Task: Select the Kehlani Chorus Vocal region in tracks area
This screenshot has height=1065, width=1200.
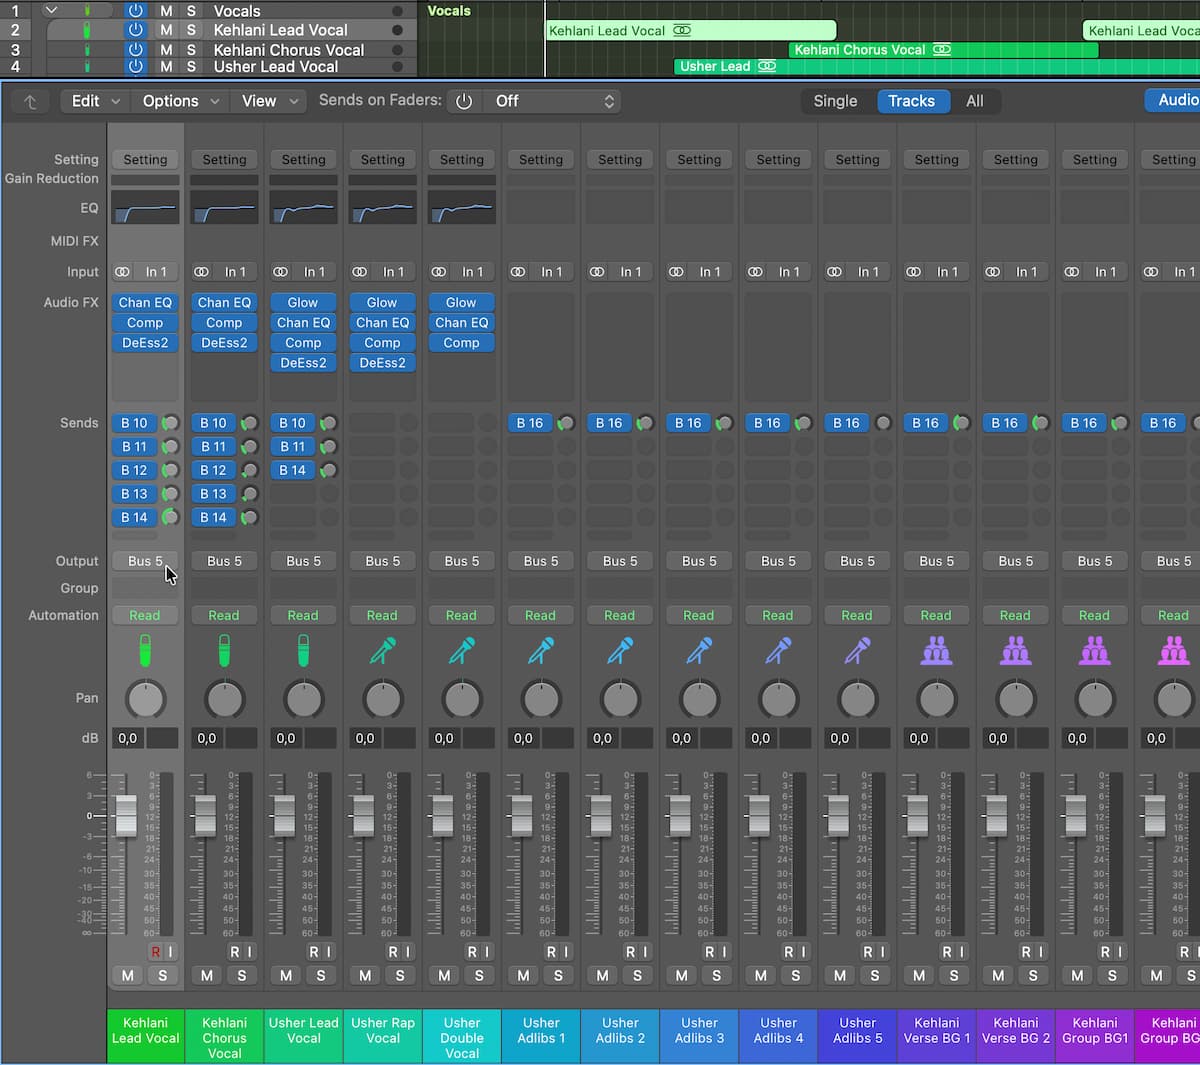Action: coord(943,49)
